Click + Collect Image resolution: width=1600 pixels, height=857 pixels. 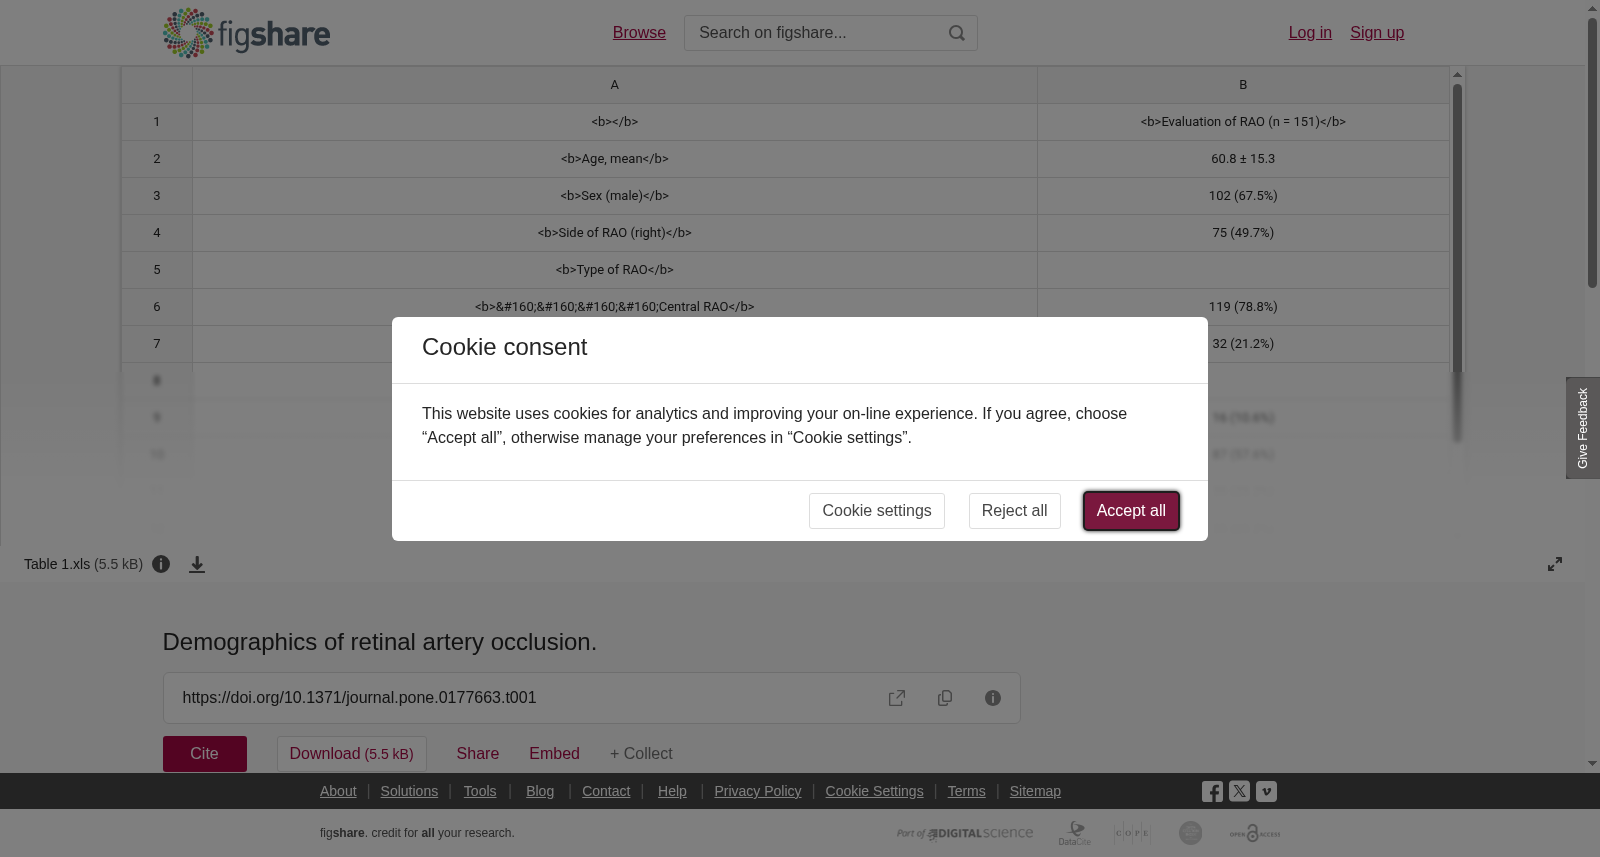(x=641, y=754)
